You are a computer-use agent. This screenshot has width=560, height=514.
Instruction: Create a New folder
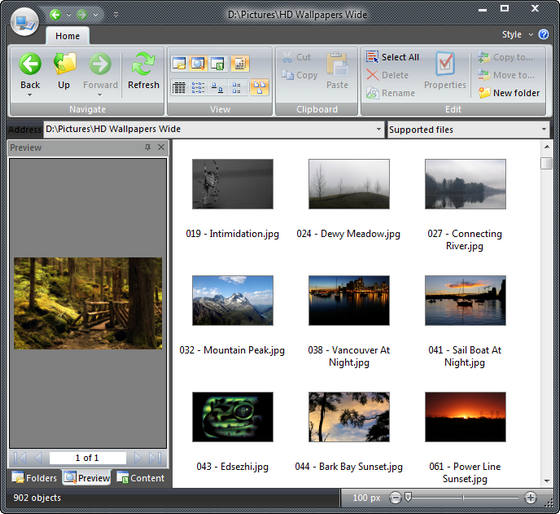(x=509, y=93)
